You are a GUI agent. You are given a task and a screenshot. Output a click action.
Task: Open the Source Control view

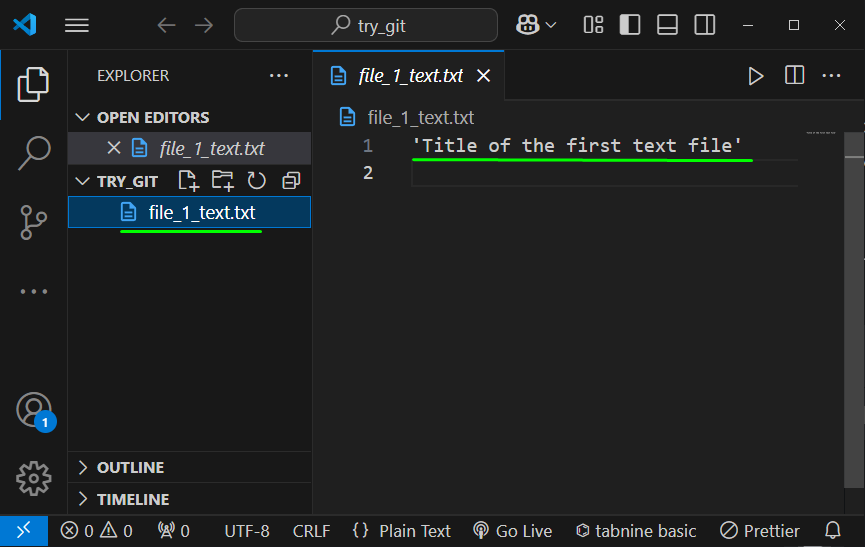tap(34, 222)
